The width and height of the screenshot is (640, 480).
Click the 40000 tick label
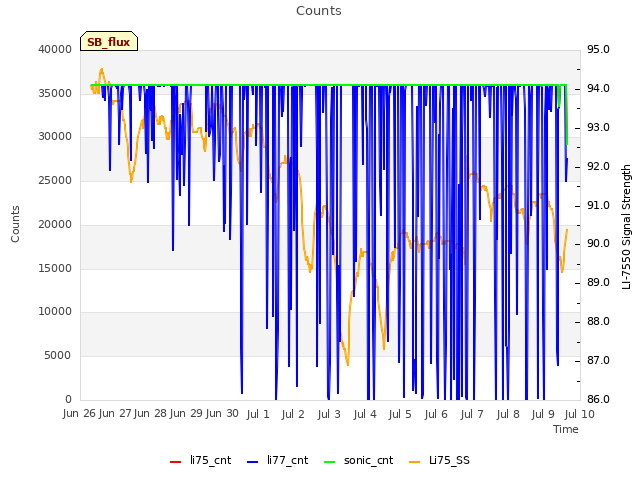55,49
